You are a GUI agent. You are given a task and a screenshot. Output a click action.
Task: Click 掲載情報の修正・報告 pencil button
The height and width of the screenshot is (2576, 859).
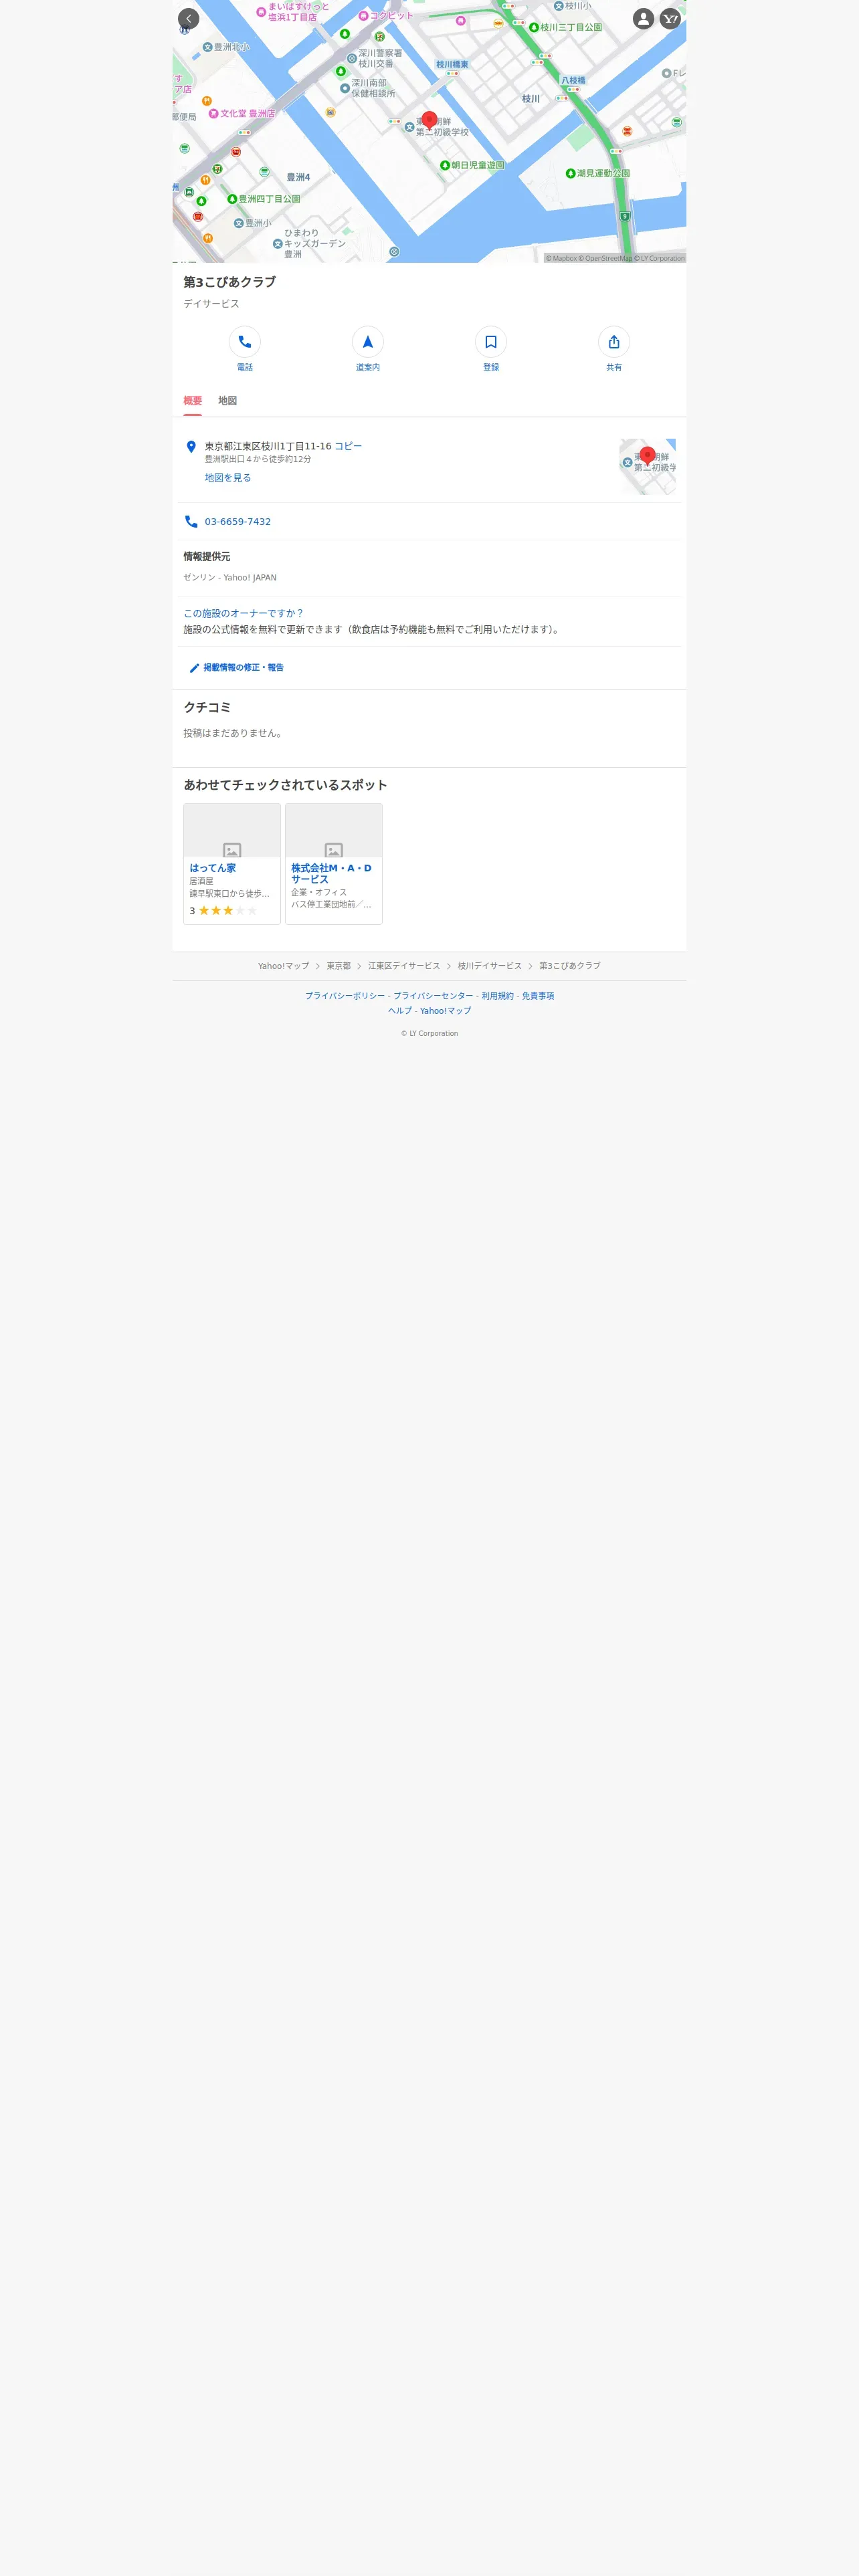[236, 668]
